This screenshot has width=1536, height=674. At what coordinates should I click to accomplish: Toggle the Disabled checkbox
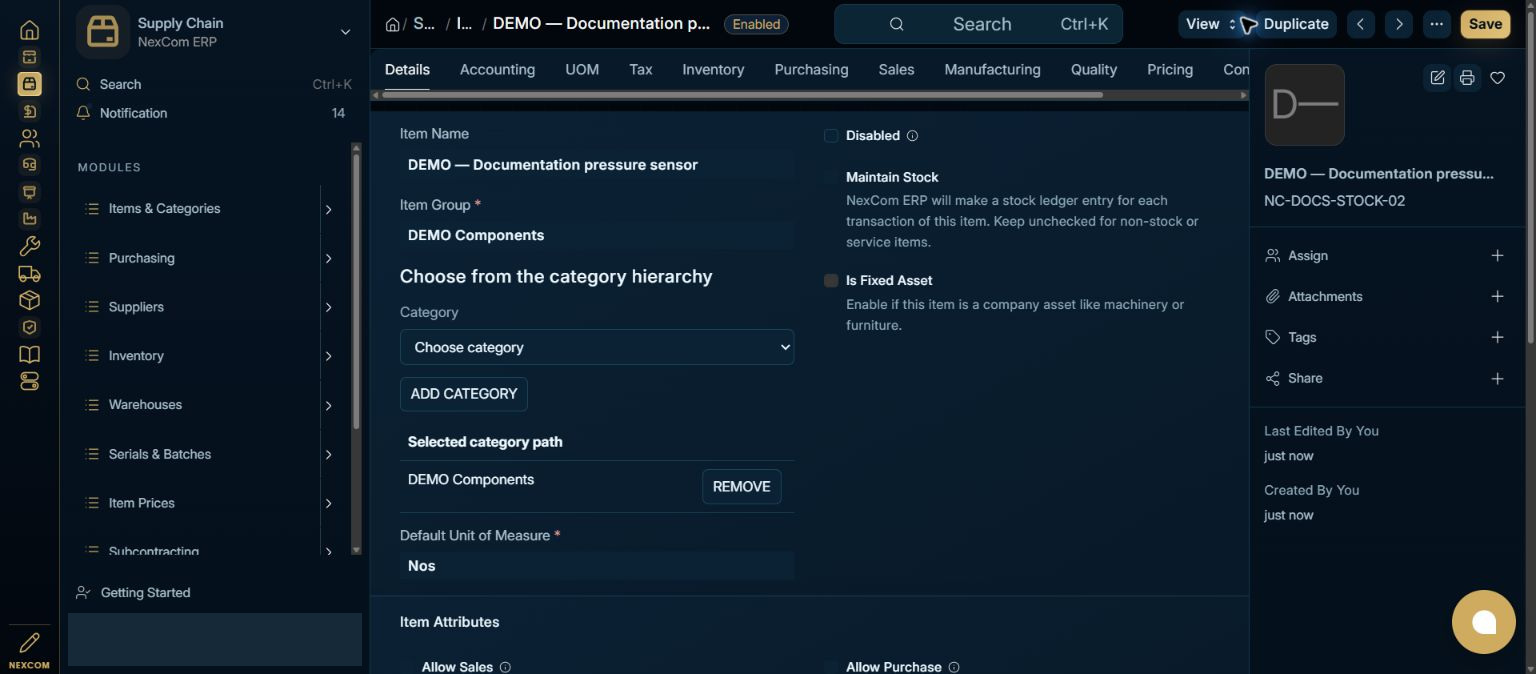pos(831,135)
